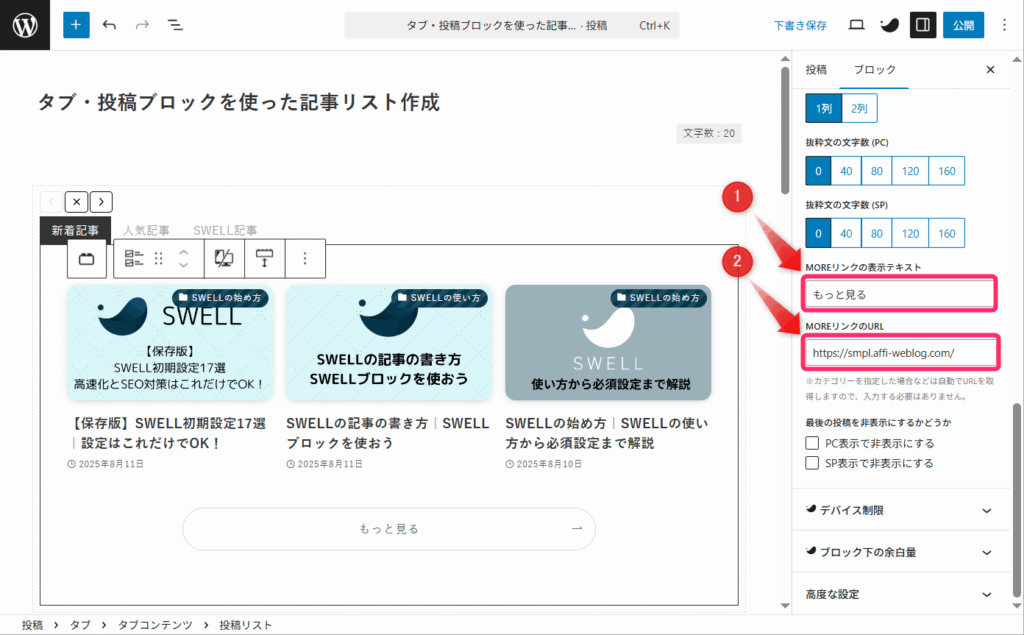Click the gray SWELL使い方 post thumbnail
This screenshot has width=1024, height=635.
point(608,342)
